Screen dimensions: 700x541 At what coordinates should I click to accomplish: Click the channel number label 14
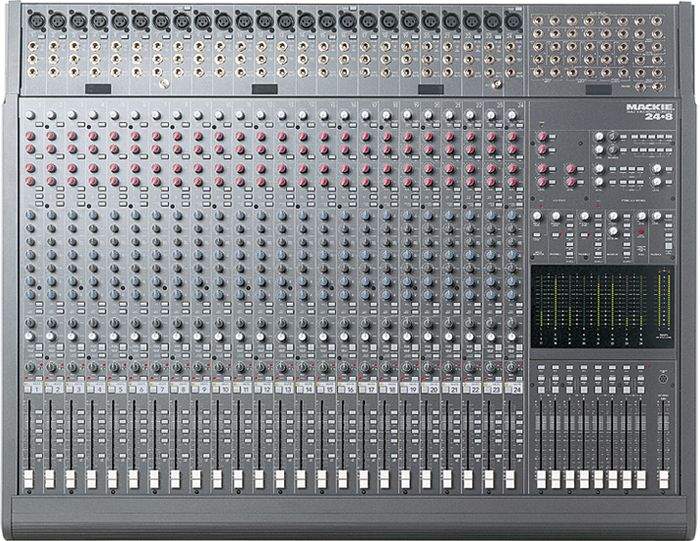click(309, 390)
